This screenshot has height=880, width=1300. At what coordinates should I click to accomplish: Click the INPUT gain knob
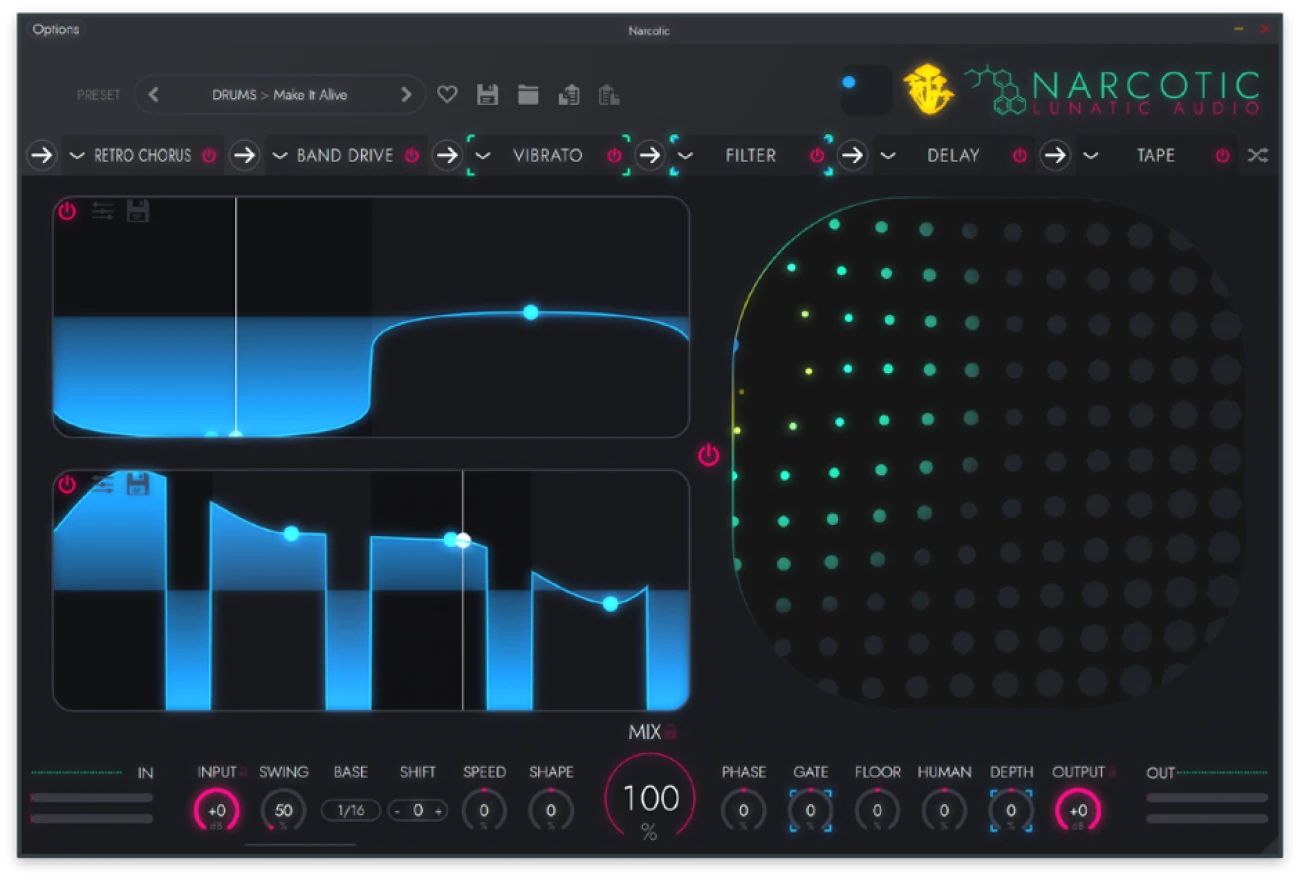[217, 811]
